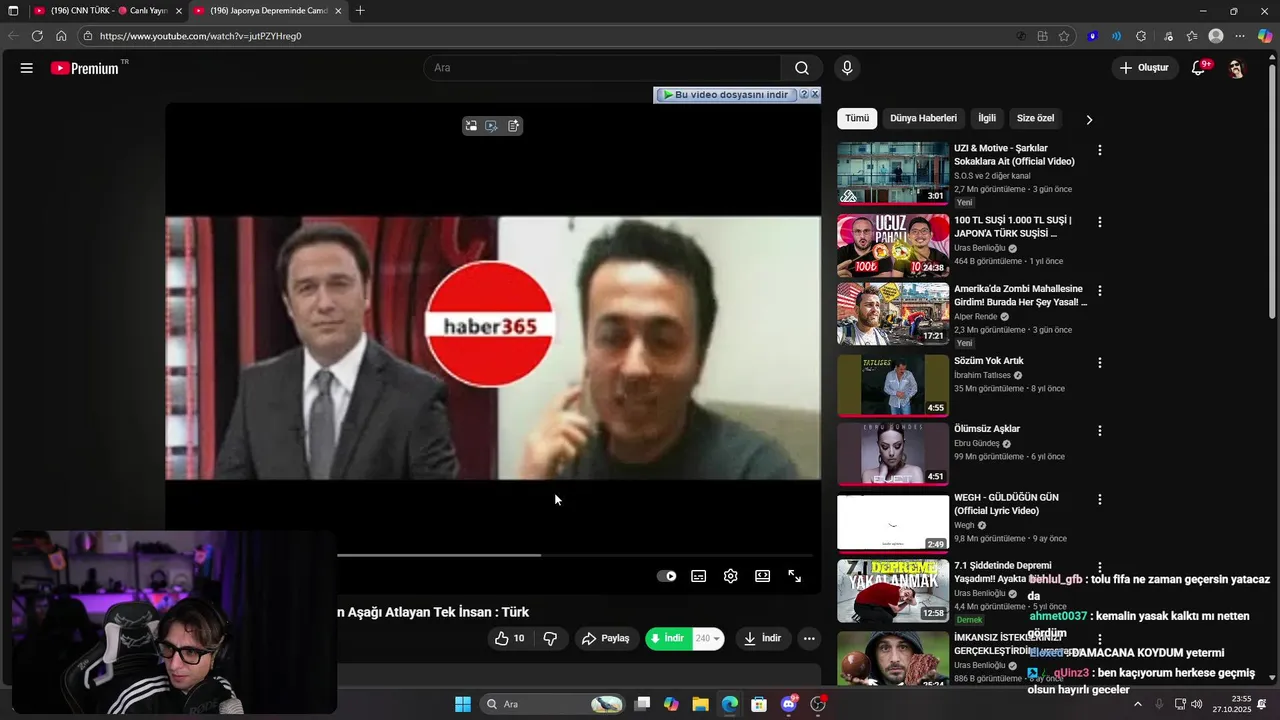Show more filter chips with arrow
The width and height of the screenshot is (1280, 720).
[1089, 119]
